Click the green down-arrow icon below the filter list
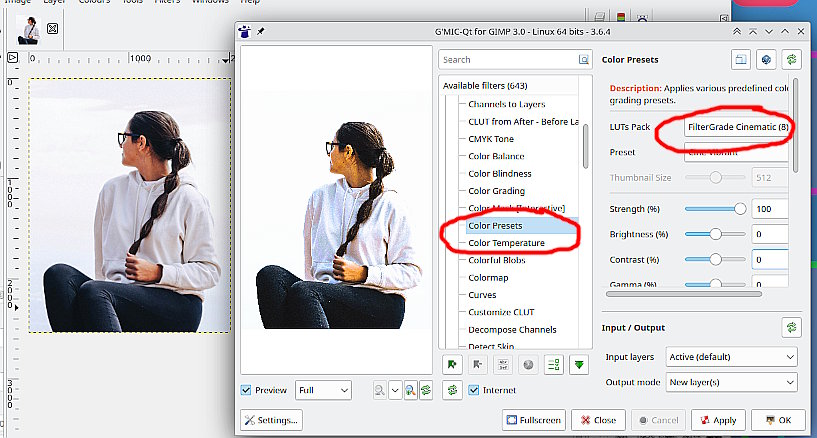Image resolution: width=817 pixels, height=438 pixels. point(579,365)
